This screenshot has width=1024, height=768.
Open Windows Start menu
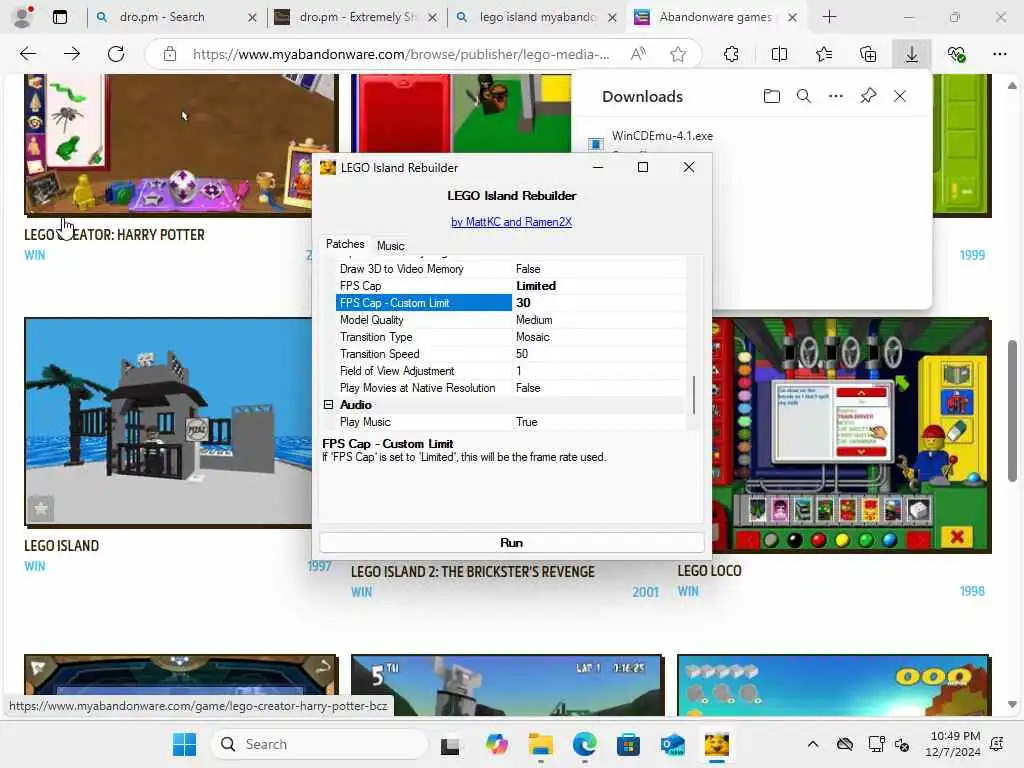(x=184, y=744)
